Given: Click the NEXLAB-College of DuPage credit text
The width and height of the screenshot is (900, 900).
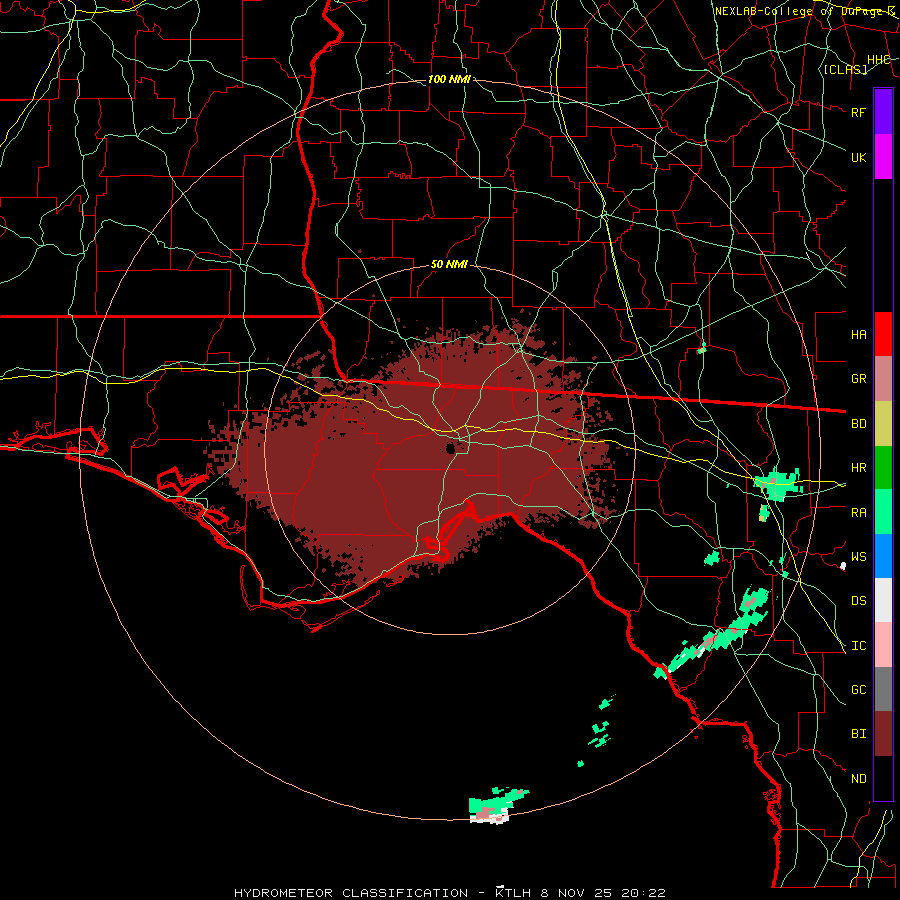Looking at the screenshot, I should point(805,11).
